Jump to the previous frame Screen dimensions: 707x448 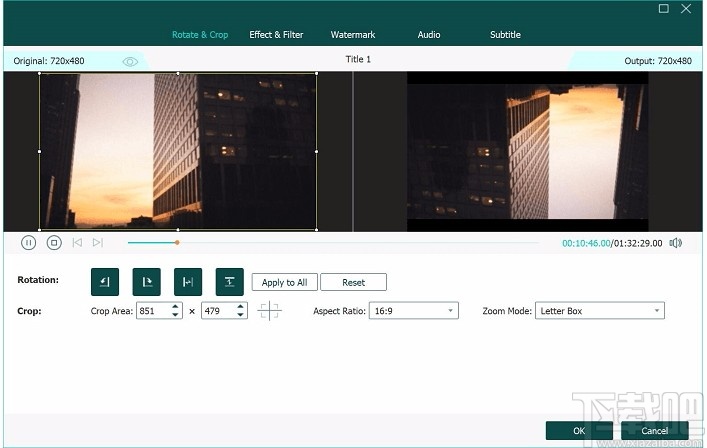[77, 242]
